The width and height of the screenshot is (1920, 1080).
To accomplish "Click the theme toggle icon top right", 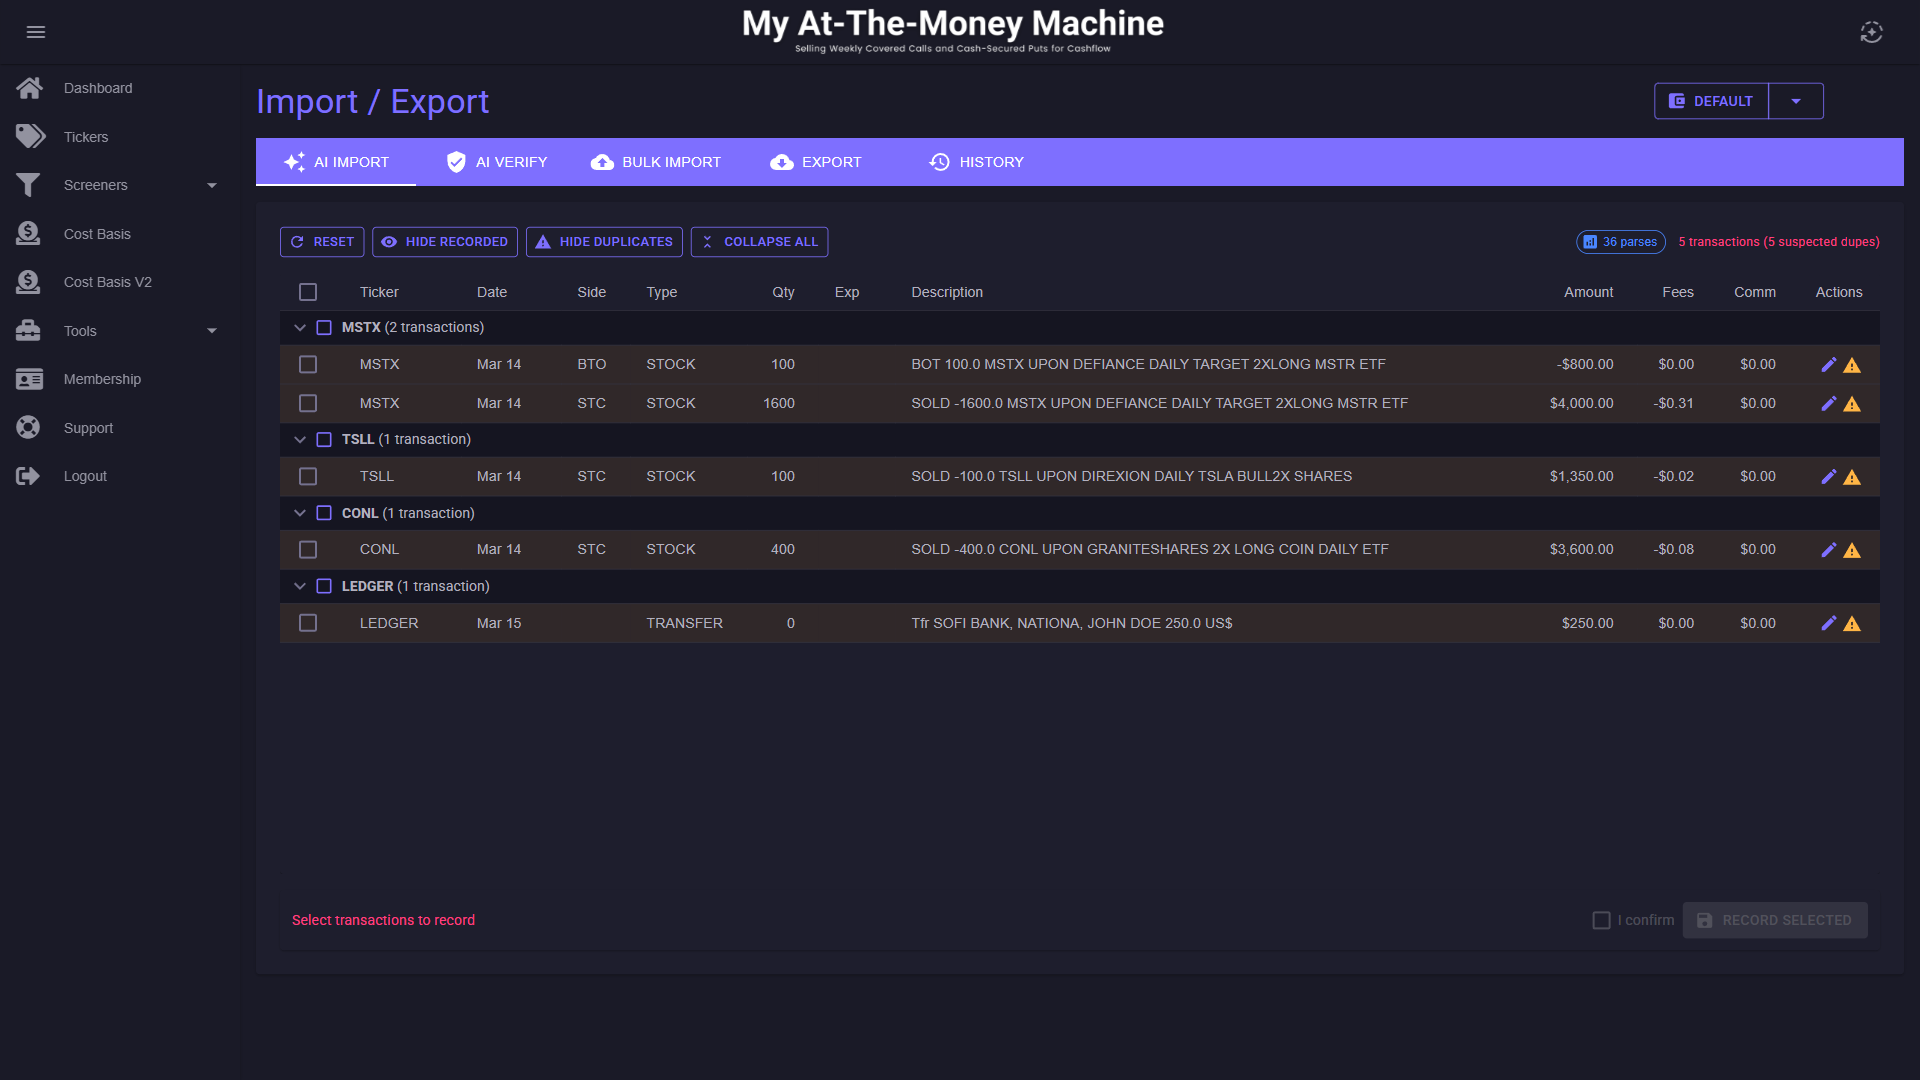I will 1871,32.
